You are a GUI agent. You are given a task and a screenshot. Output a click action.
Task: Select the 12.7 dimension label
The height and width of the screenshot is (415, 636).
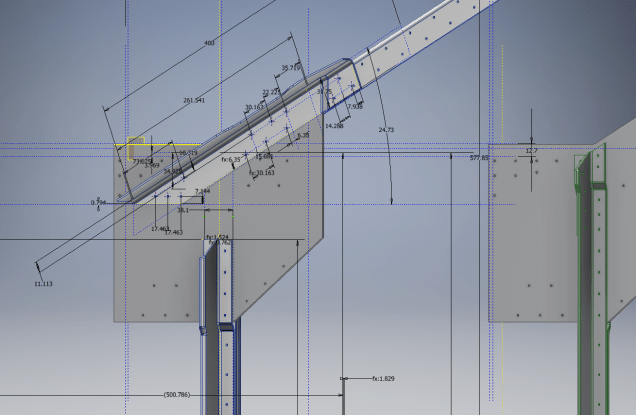pos(531,151)
